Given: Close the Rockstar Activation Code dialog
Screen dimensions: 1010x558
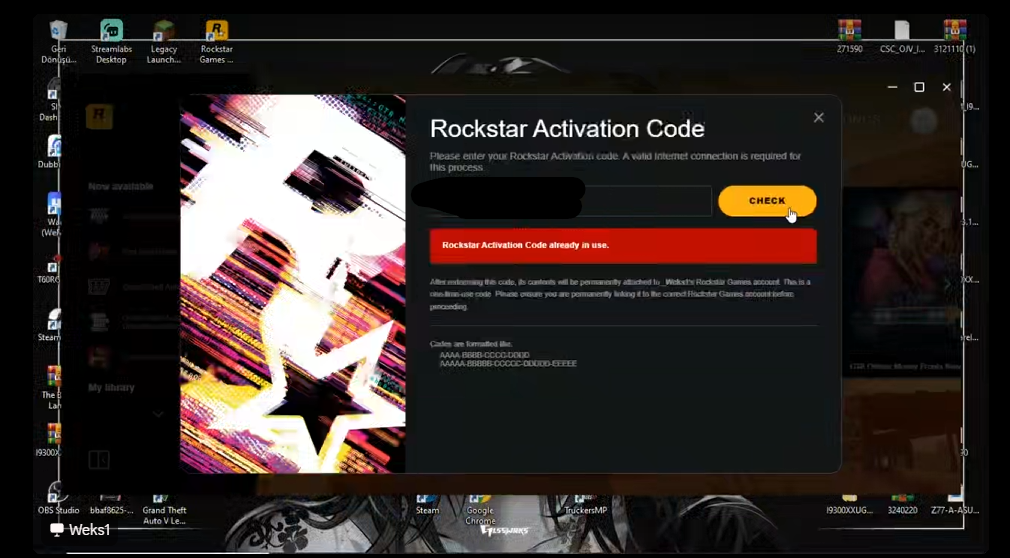Looking at the screenshot, I should (819, 117).
